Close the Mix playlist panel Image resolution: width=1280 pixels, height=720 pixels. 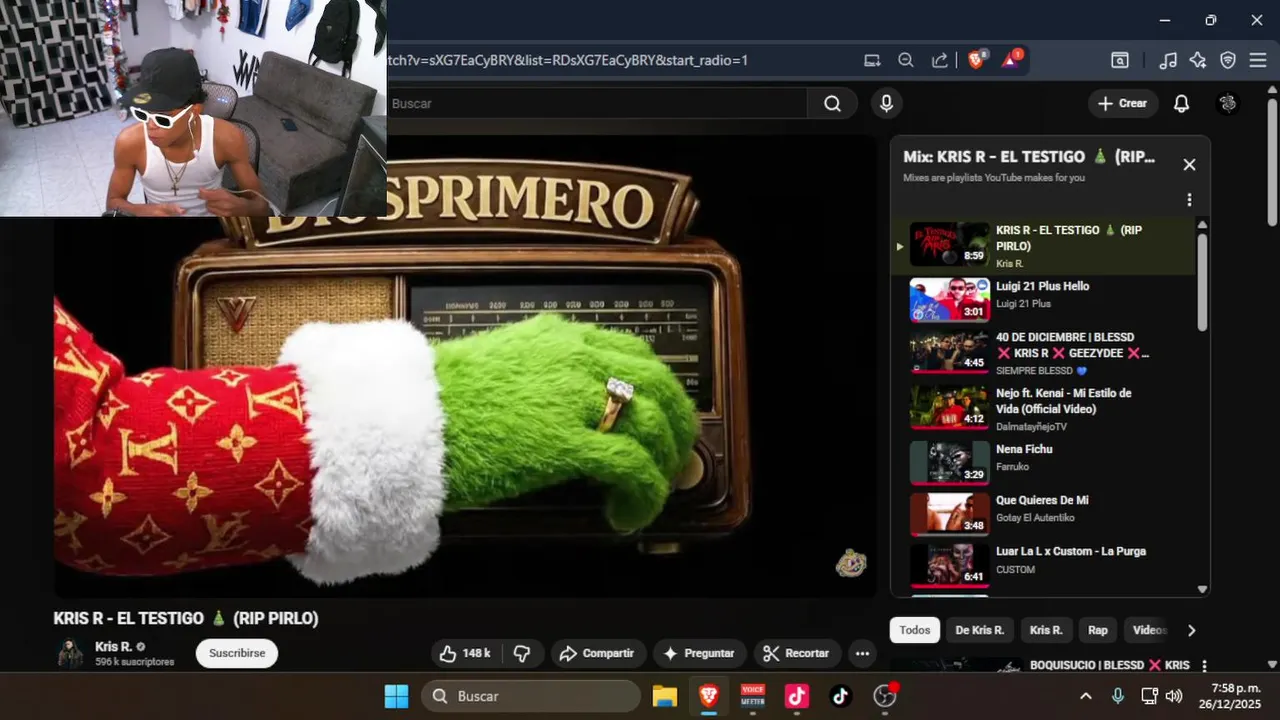1189,165
